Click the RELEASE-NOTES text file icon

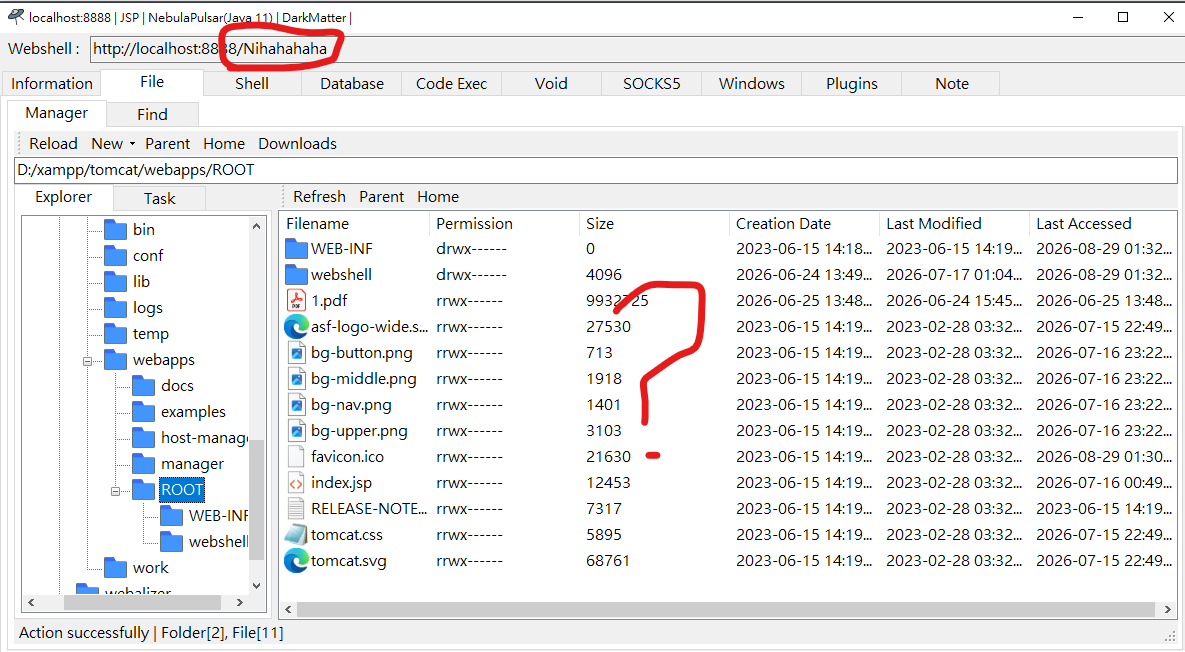[x=296, y=508]
